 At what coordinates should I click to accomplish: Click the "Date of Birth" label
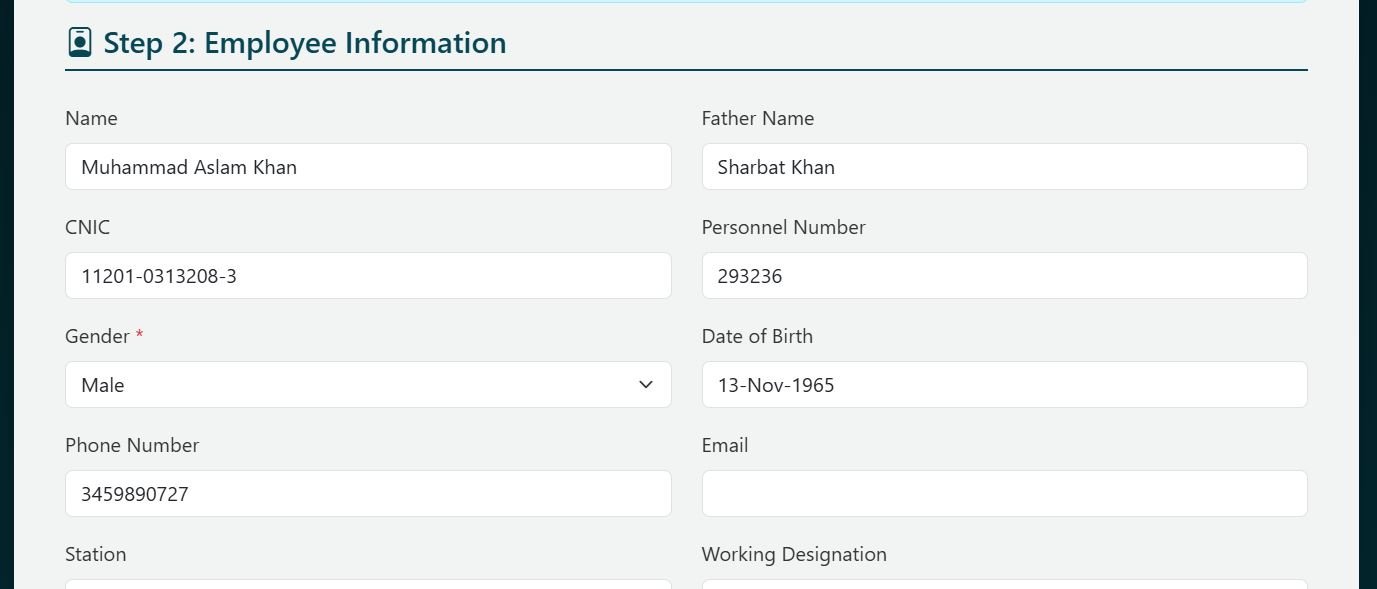pyautogui.click(x=757, y=336)
